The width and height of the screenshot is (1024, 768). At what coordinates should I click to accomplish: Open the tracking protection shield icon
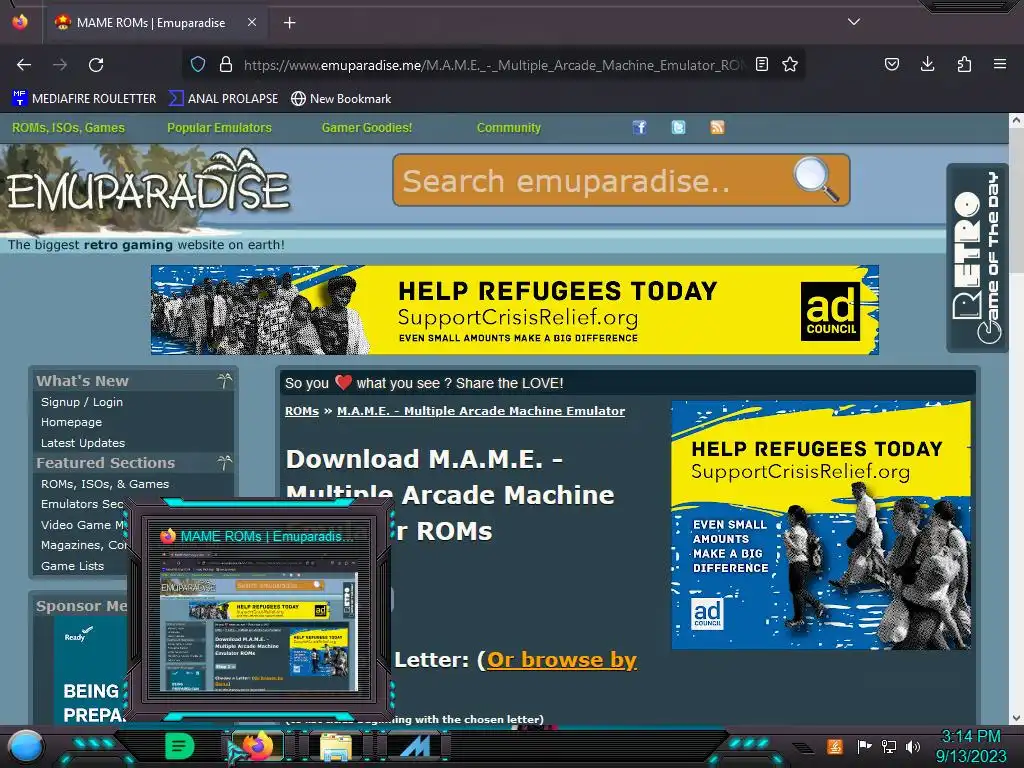point(198,64)
